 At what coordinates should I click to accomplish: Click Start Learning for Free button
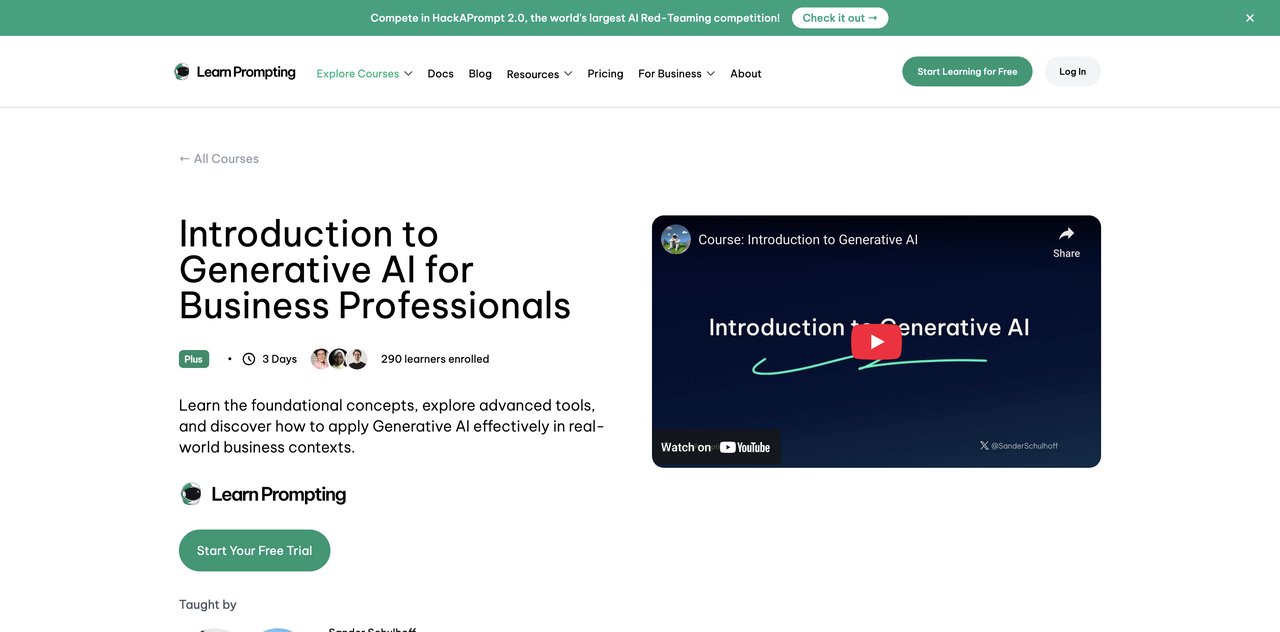tap(967, 71)
